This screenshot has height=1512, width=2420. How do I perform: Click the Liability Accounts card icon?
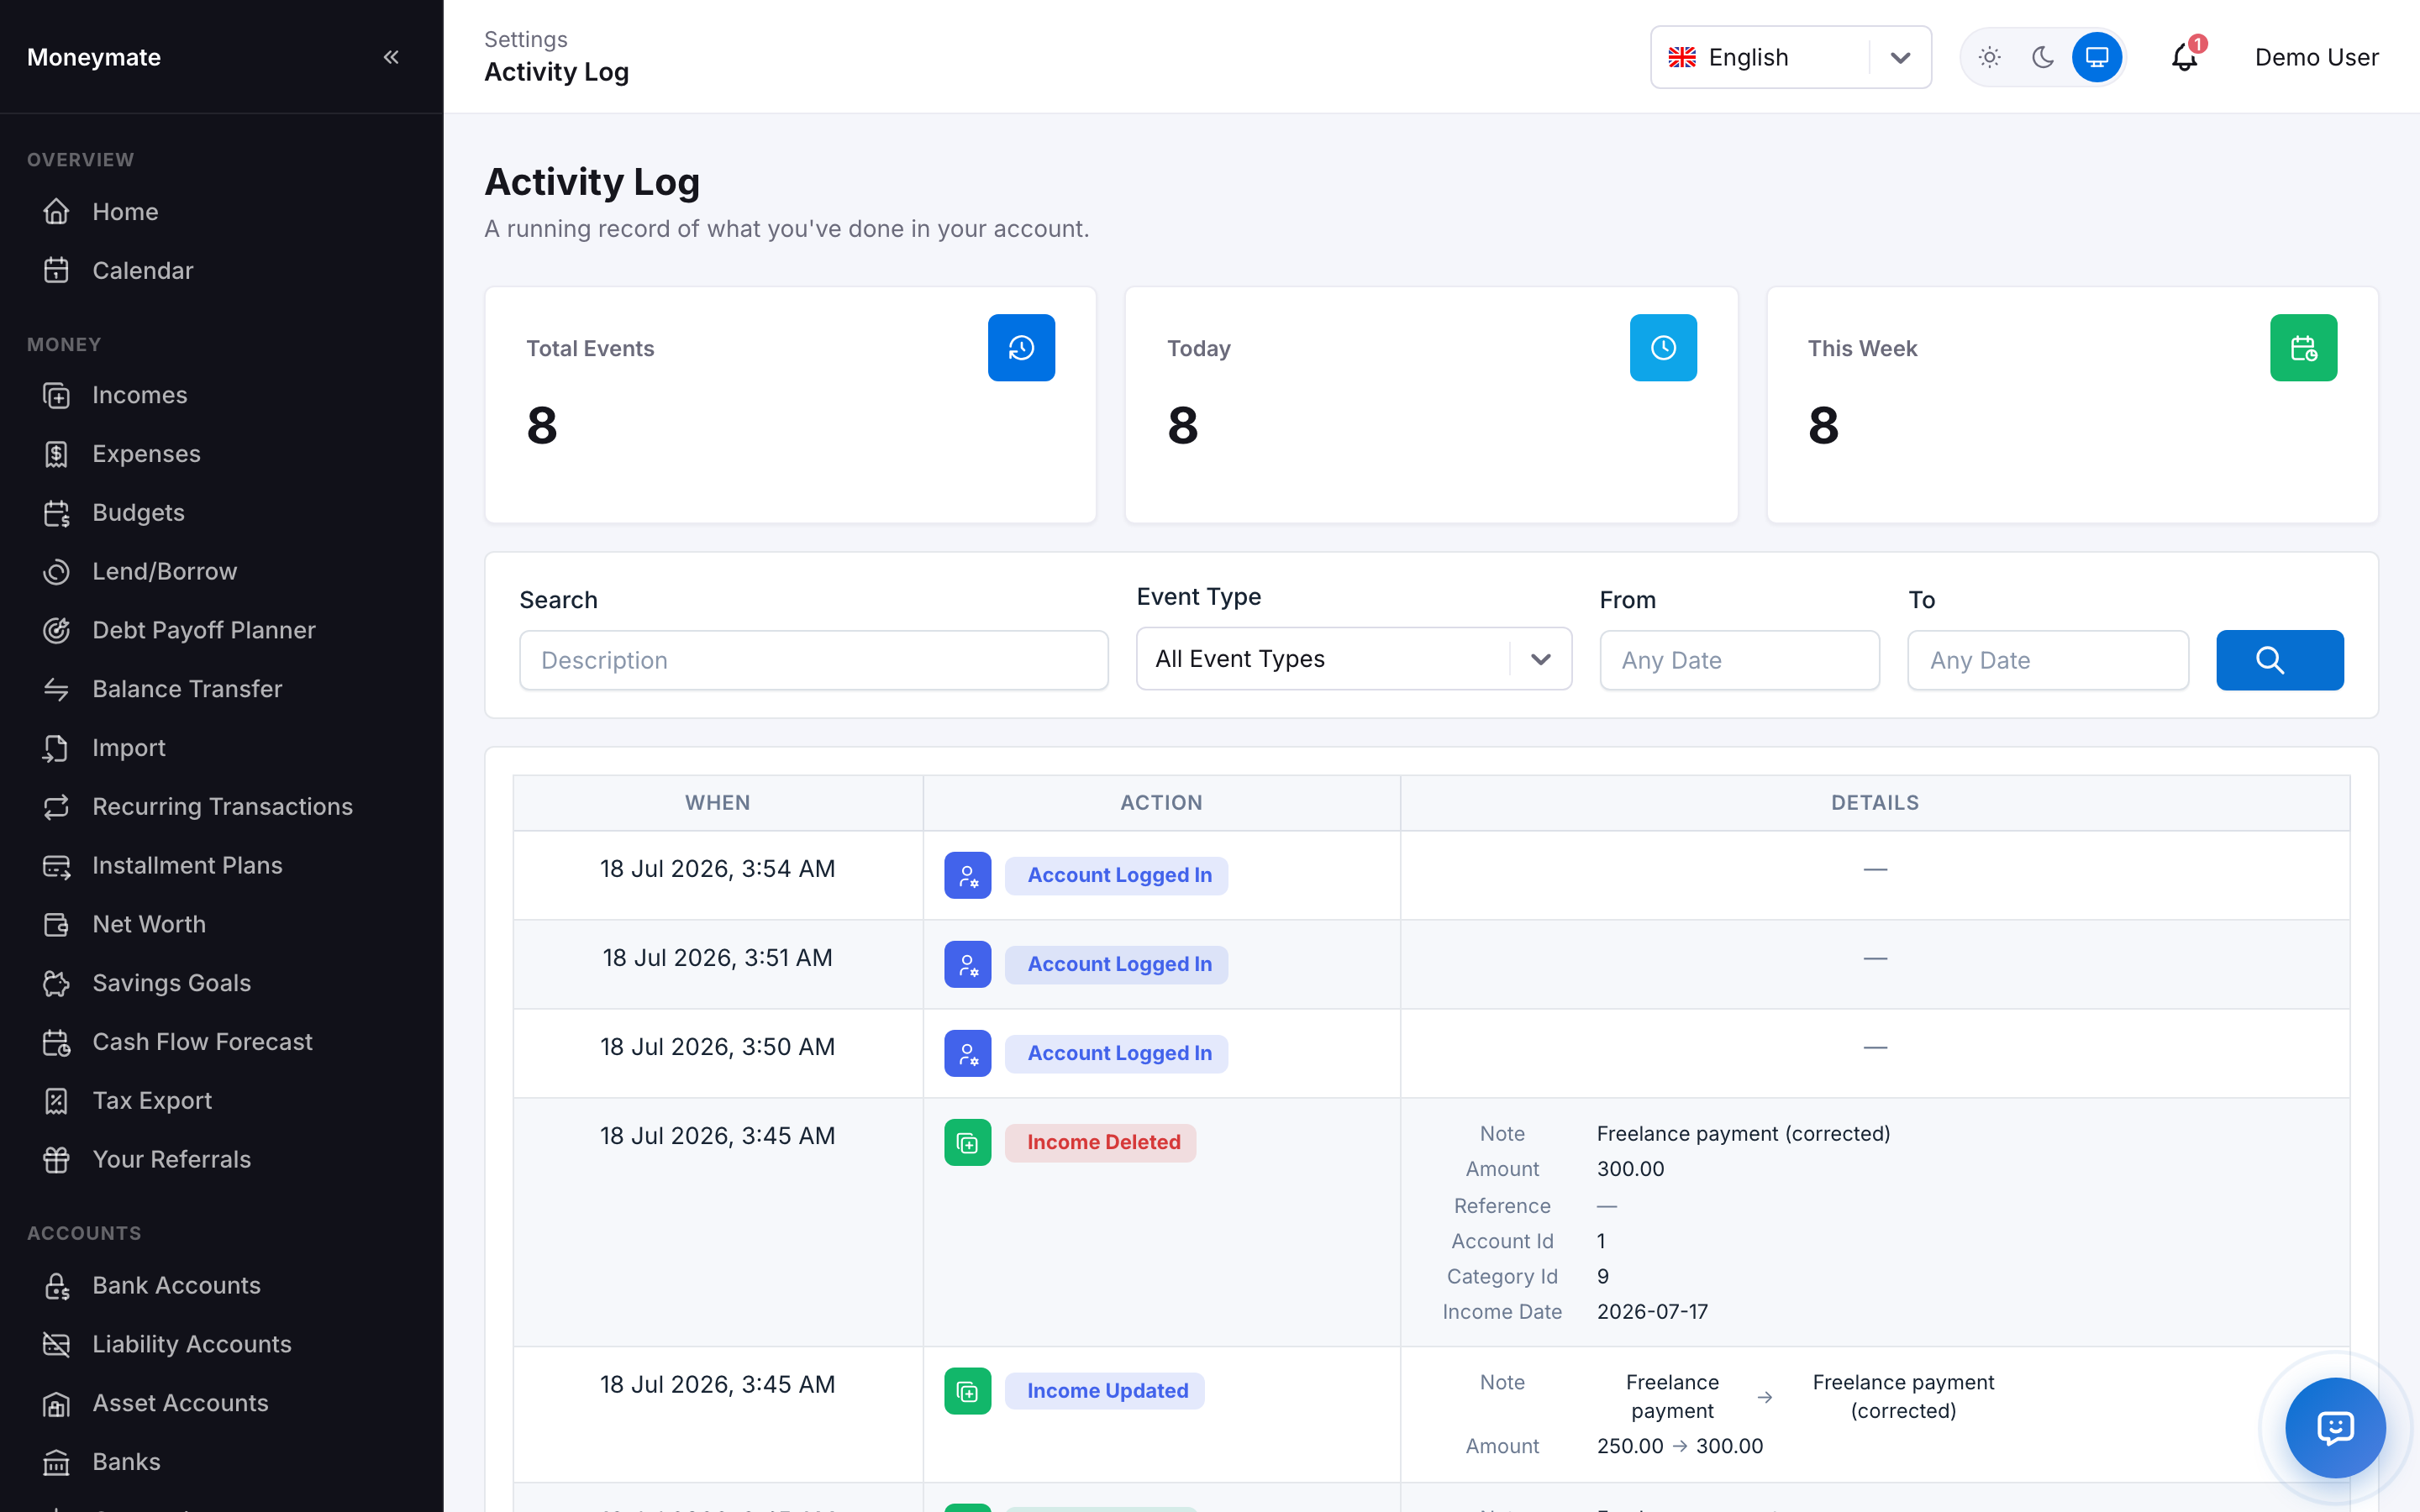[57, 1344]
